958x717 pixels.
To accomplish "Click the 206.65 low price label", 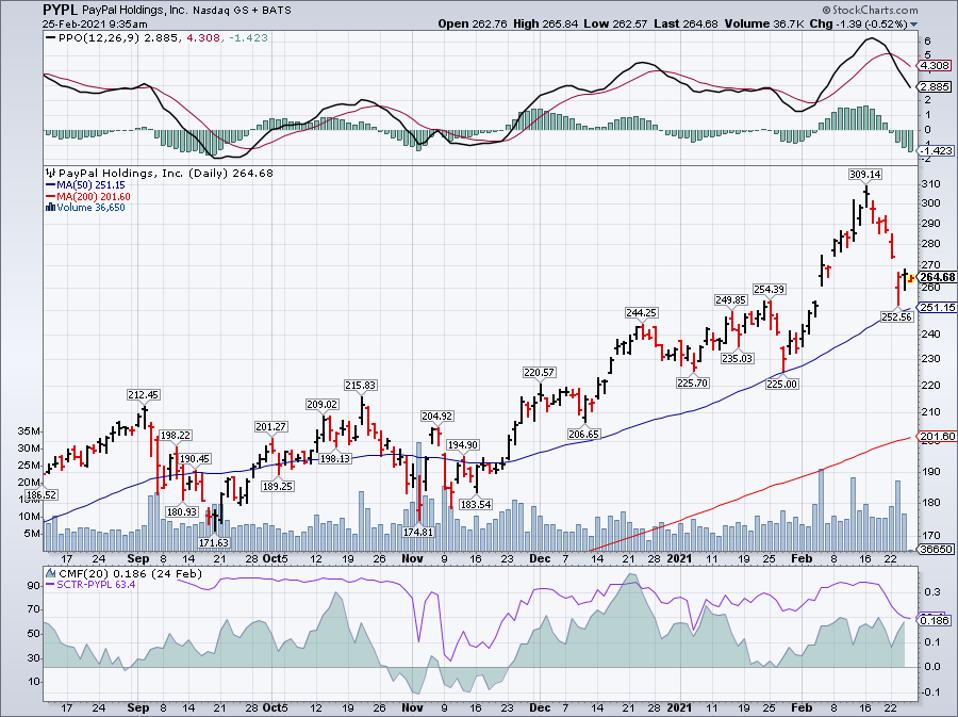I will (583, 434).
